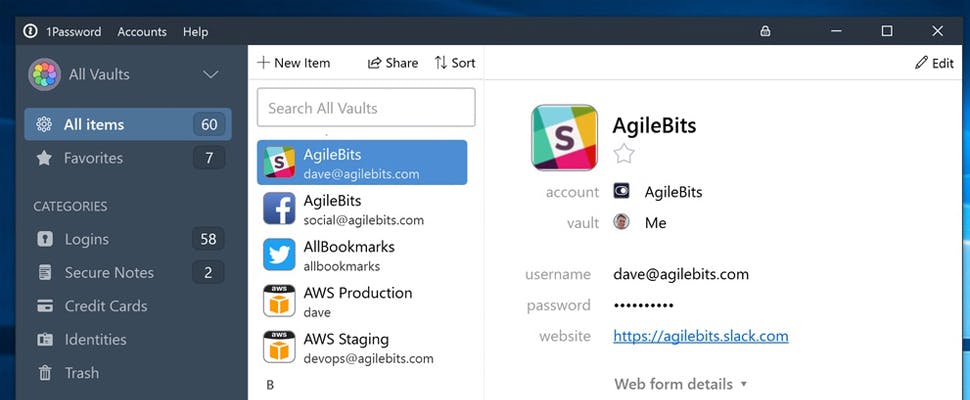Click the lock icon in title bar
970x400 pixels.
click(765, 31)
